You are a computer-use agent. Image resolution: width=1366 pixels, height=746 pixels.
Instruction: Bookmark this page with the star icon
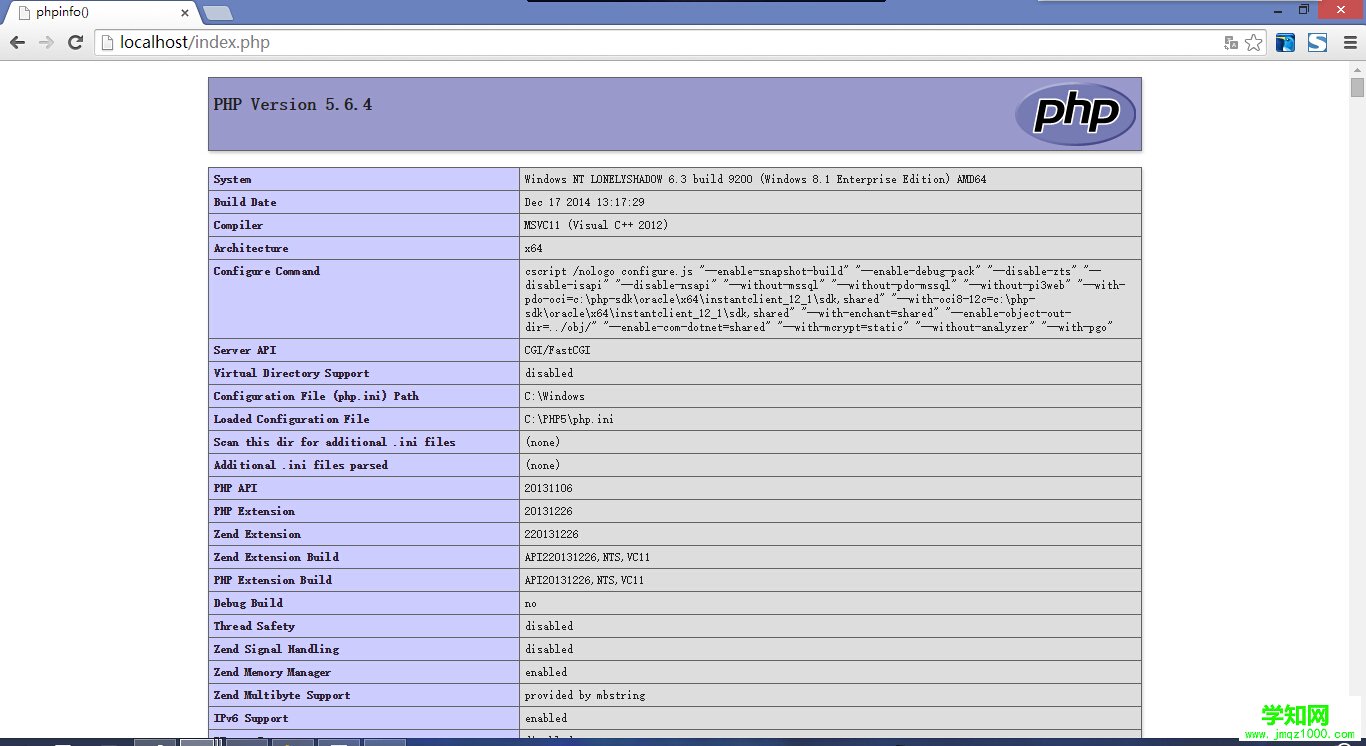click(1254, 43)
